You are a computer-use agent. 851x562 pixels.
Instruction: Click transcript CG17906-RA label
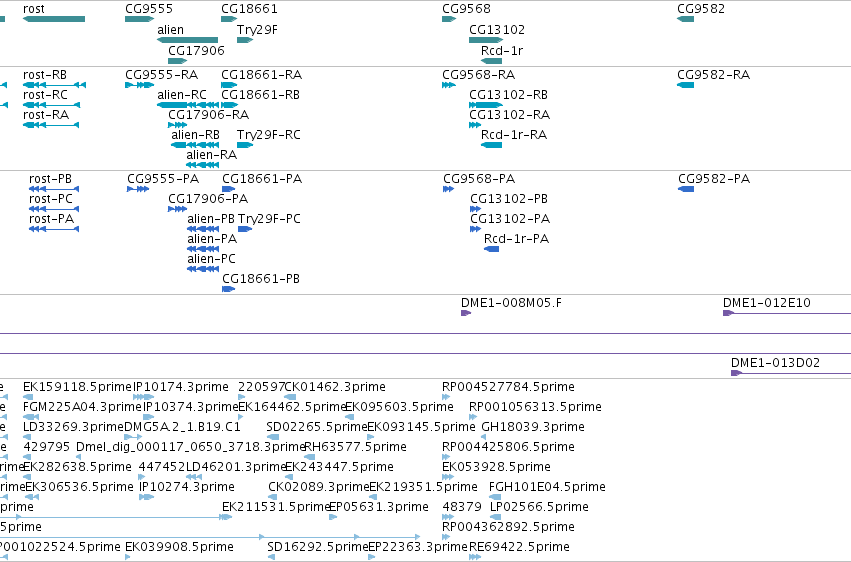[208, 115]
